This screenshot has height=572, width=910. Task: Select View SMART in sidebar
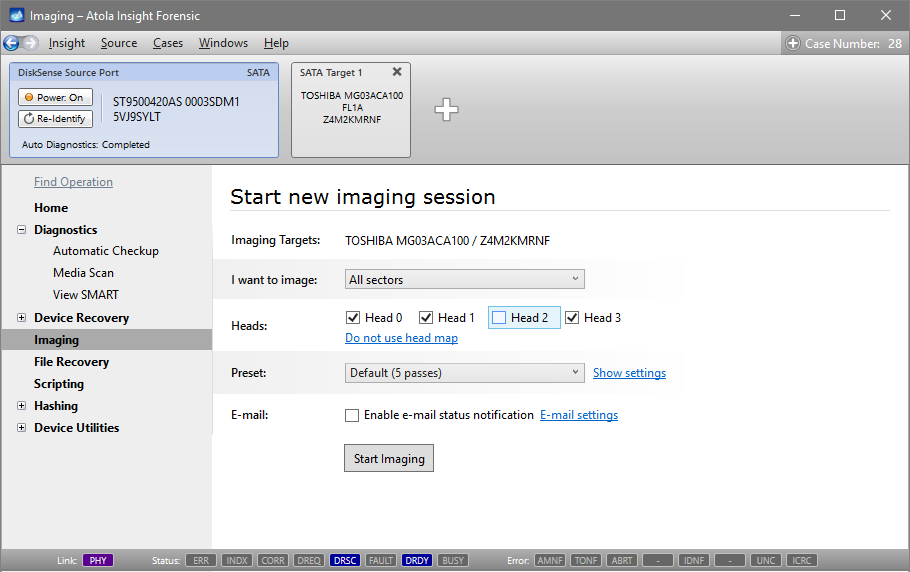(85, 295)
